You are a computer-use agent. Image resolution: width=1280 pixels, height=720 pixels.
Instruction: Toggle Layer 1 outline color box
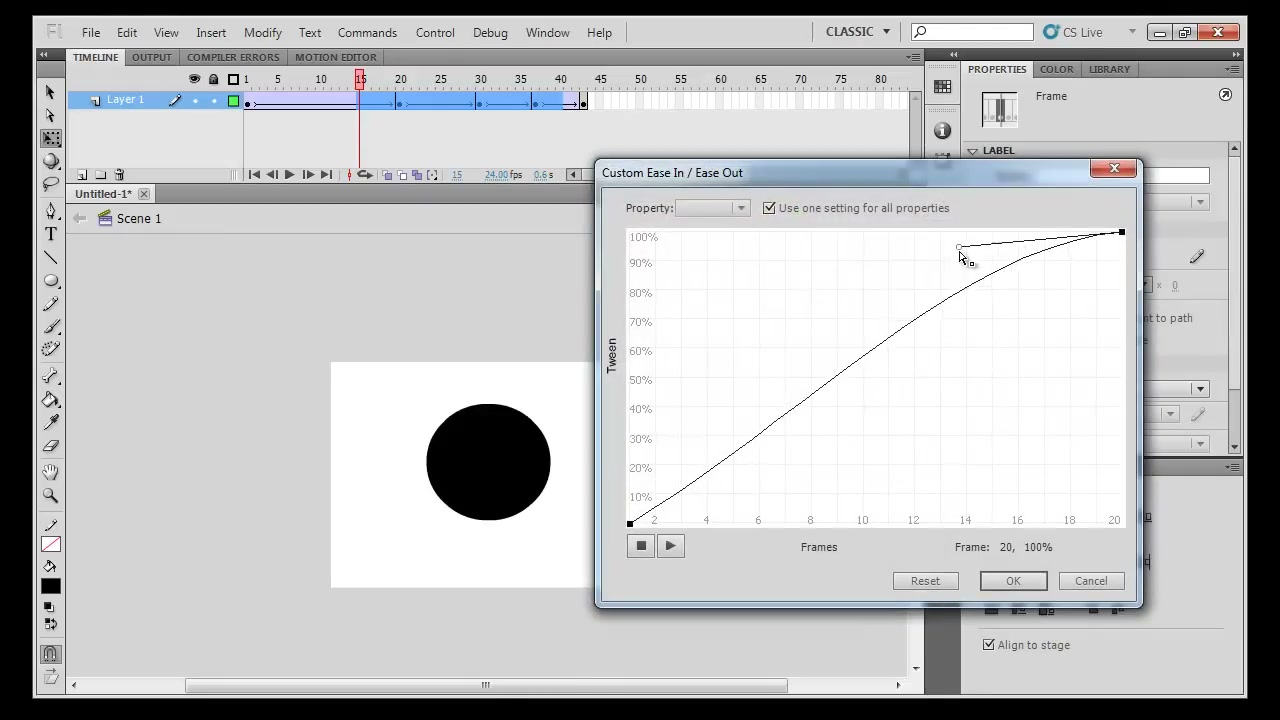tap(234, 101)
